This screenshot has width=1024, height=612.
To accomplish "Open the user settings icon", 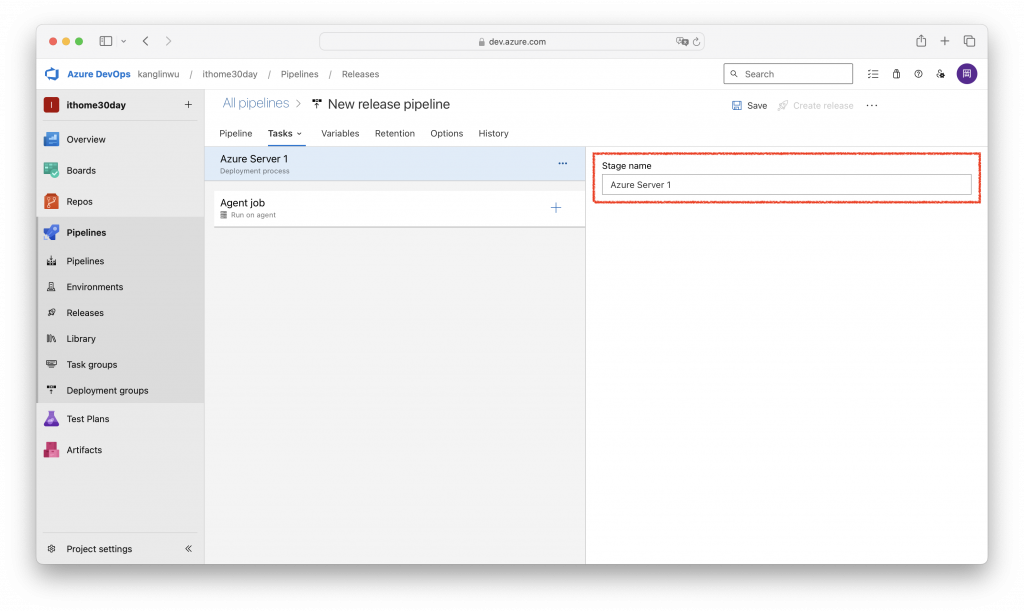I will 940,74.
